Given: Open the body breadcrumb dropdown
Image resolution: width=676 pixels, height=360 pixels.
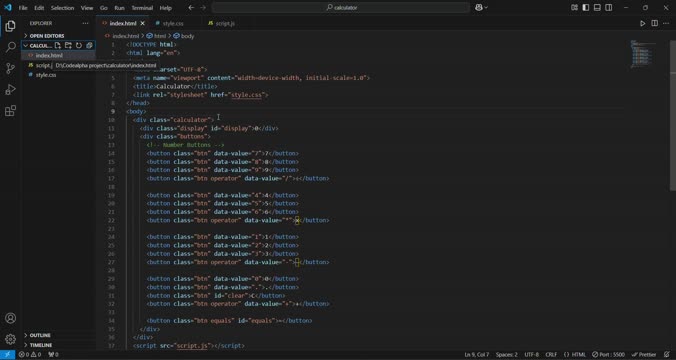Looking at the screenshot, I should (184, 36).
